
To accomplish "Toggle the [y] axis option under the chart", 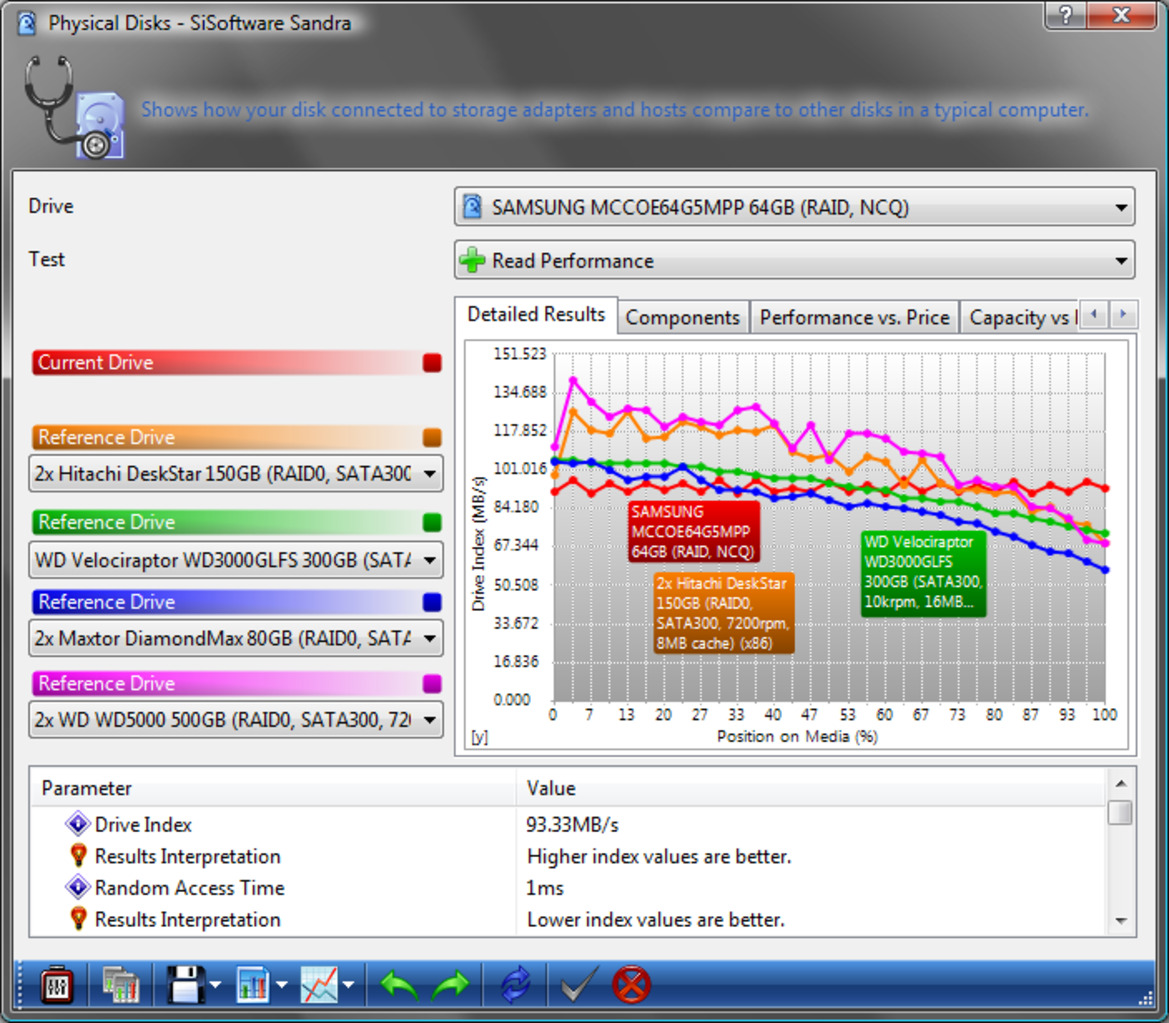I will tap(479, 737).
